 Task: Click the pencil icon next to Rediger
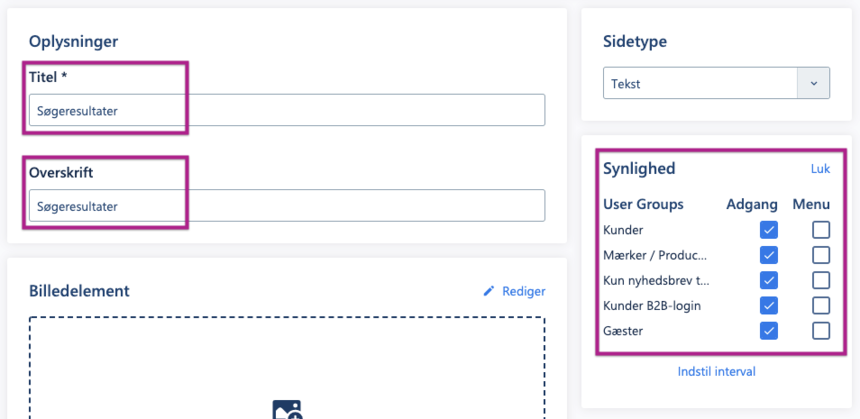[489, 291]
